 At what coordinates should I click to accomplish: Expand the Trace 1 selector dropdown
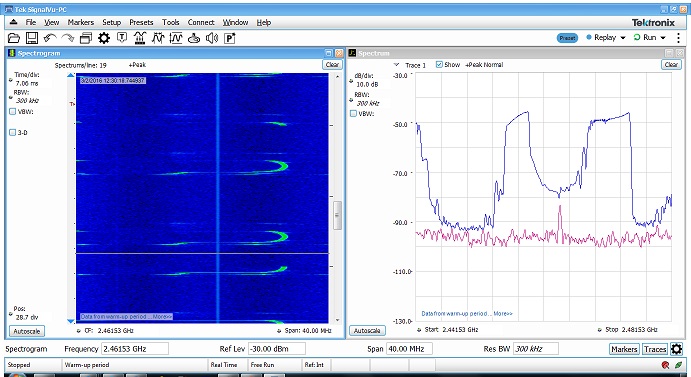click(396, 65)
